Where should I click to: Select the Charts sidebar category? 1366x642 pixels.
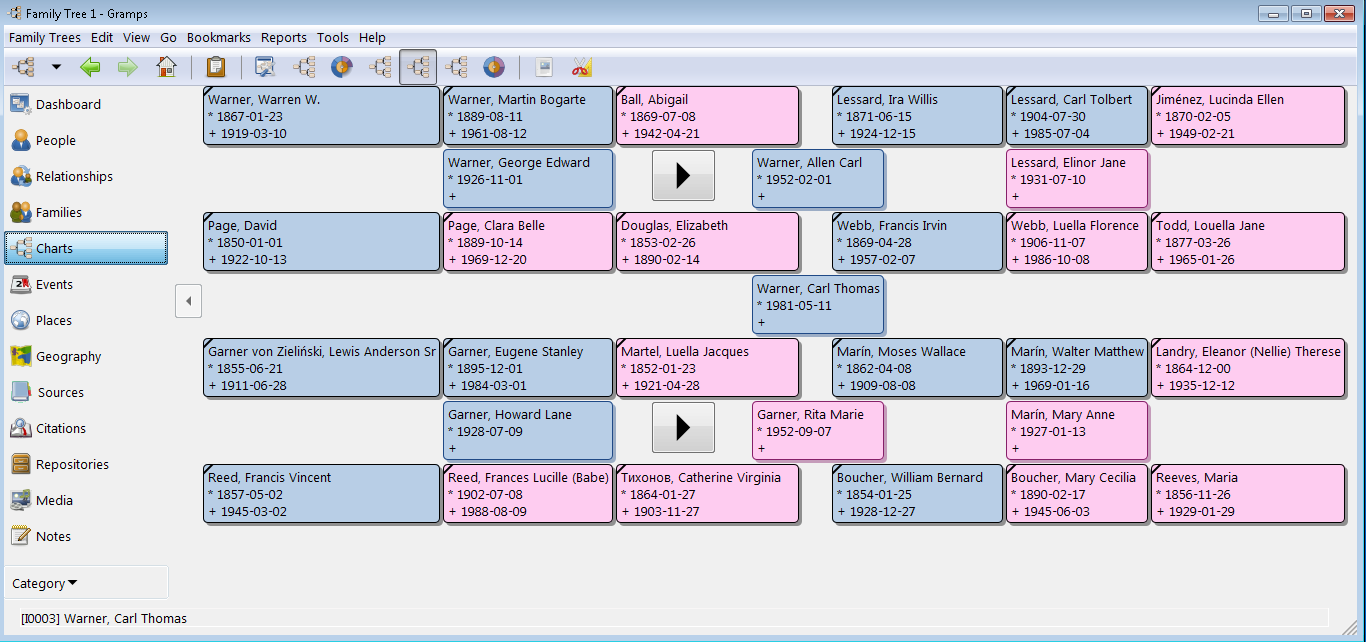86,248
